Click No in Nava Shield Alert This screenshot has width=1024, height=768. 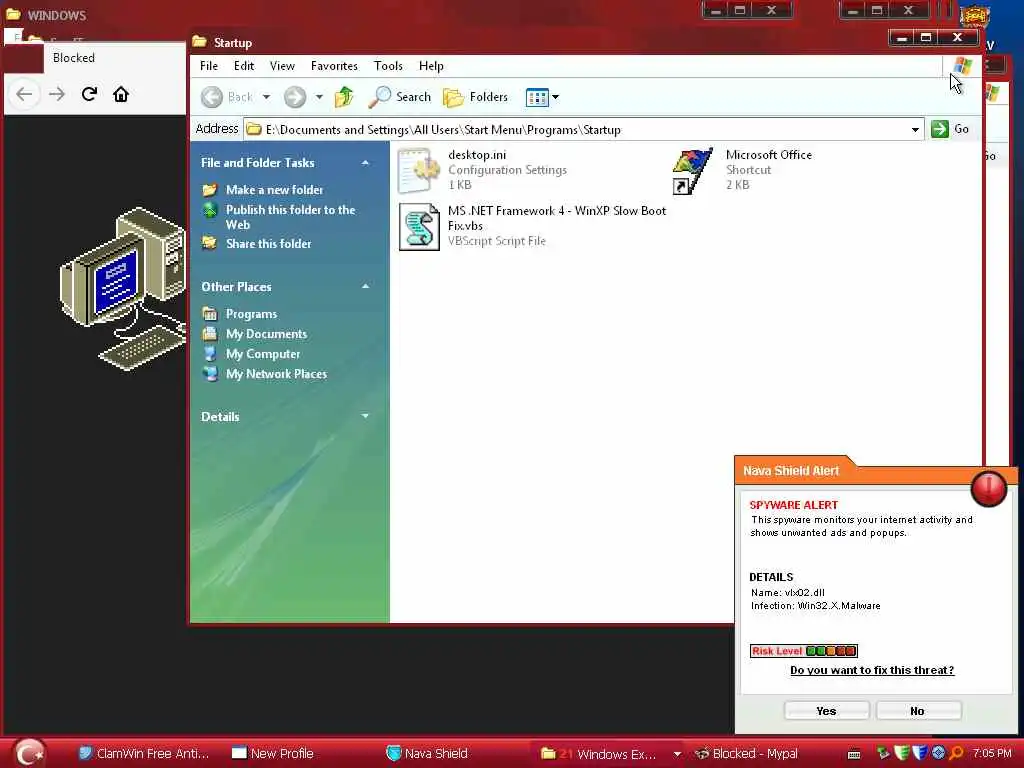click(x=918, y=711)
